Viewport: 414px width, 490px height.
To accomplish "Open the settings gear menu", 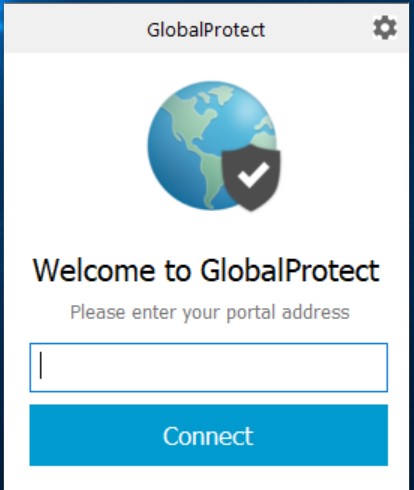I will pos(385,28).
